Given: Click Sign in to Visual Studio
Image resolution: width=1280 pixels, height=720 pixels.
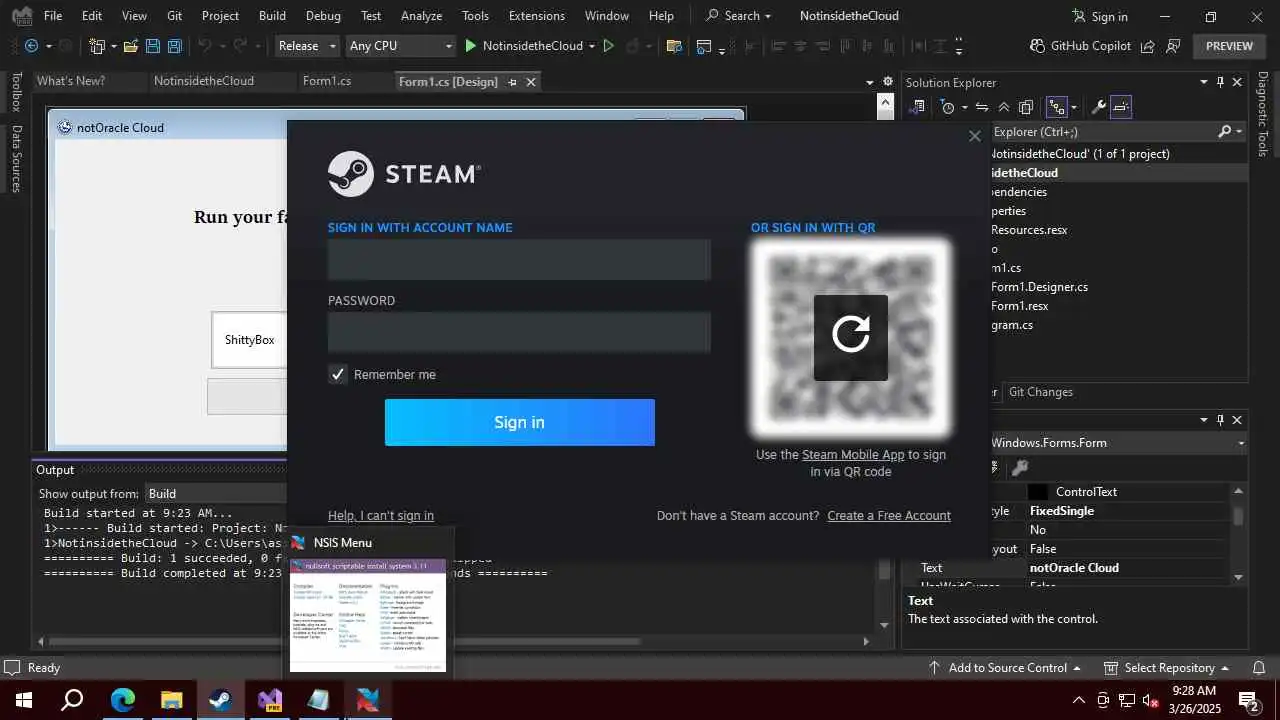Looking at the screenshot, I should (1100, 16).
